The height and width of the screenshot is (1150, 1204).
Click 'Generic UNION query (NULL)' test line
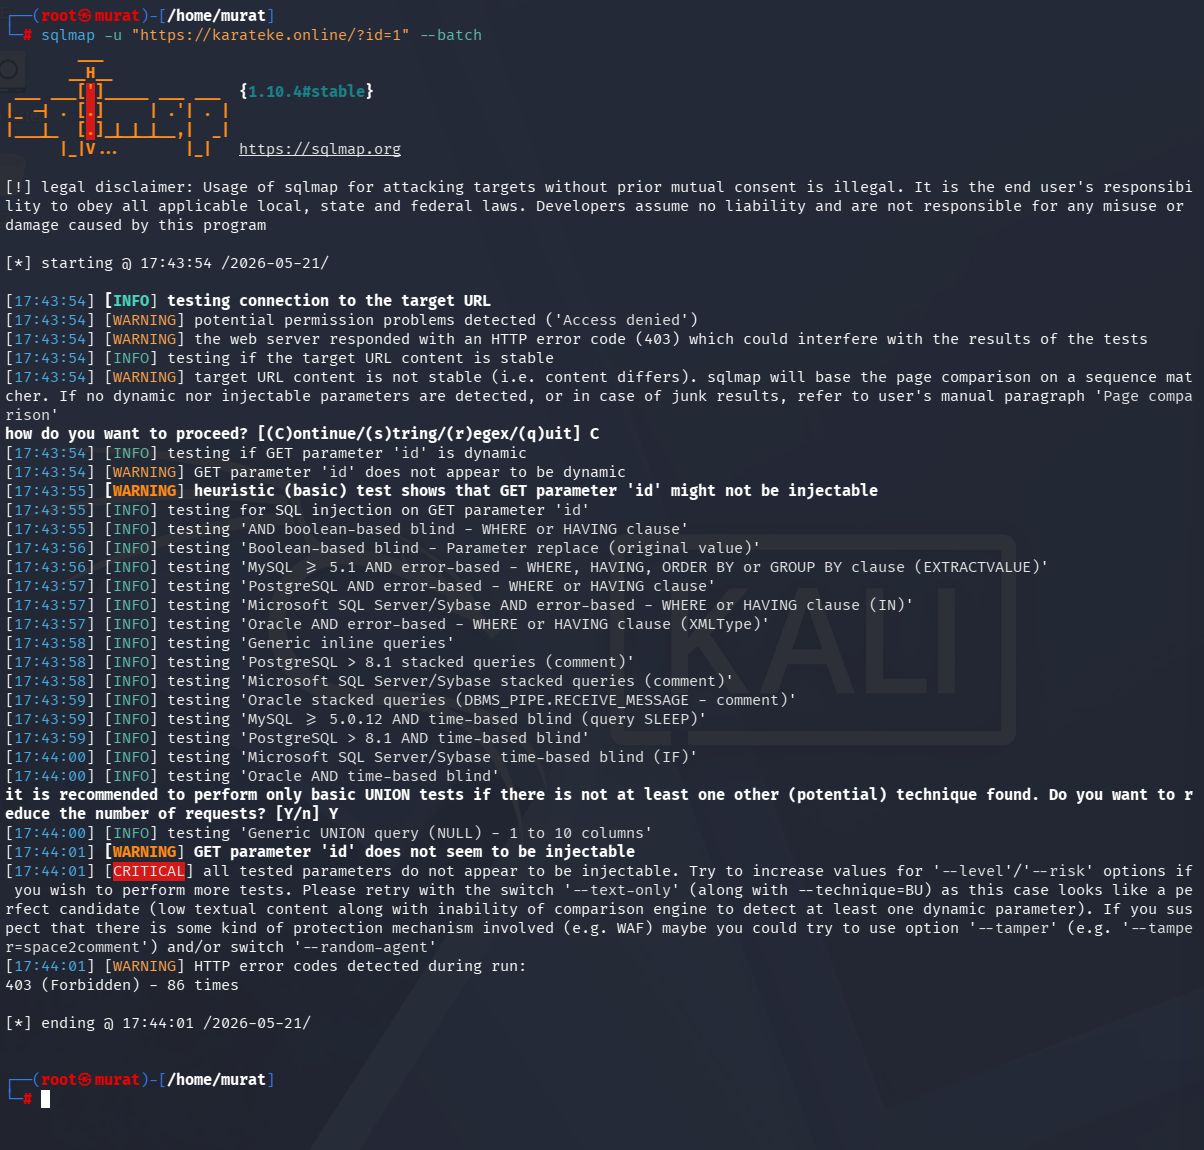point(329,833)
